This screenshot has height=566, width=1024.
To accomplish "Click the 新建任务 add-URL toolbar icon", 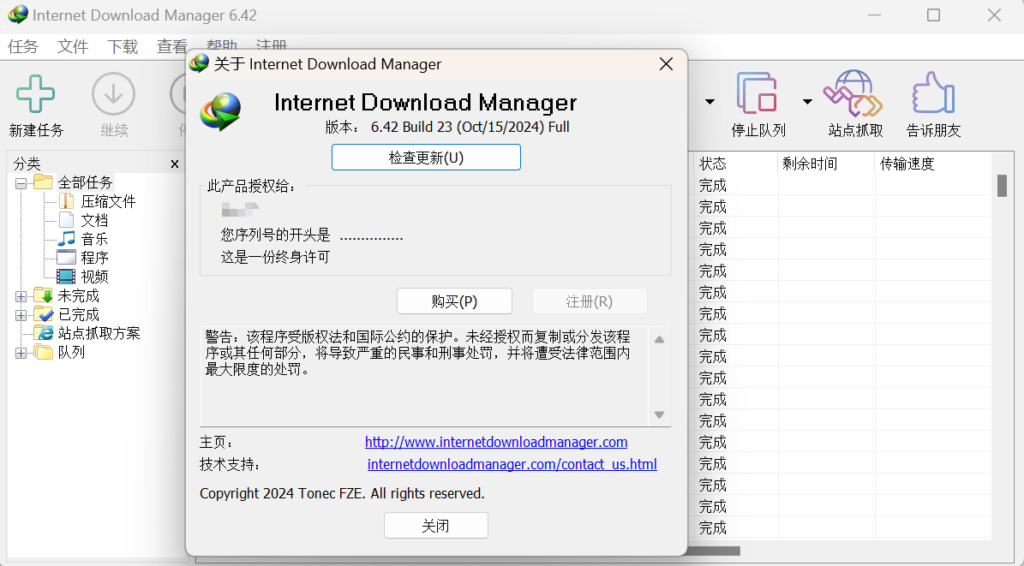I will (36, 96).
